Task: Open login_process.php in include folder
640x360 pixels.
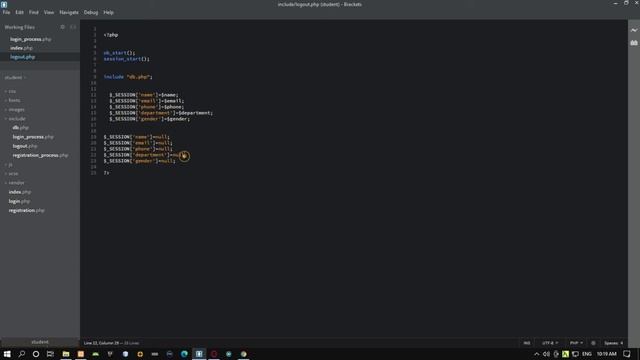Action: (33, 137)
